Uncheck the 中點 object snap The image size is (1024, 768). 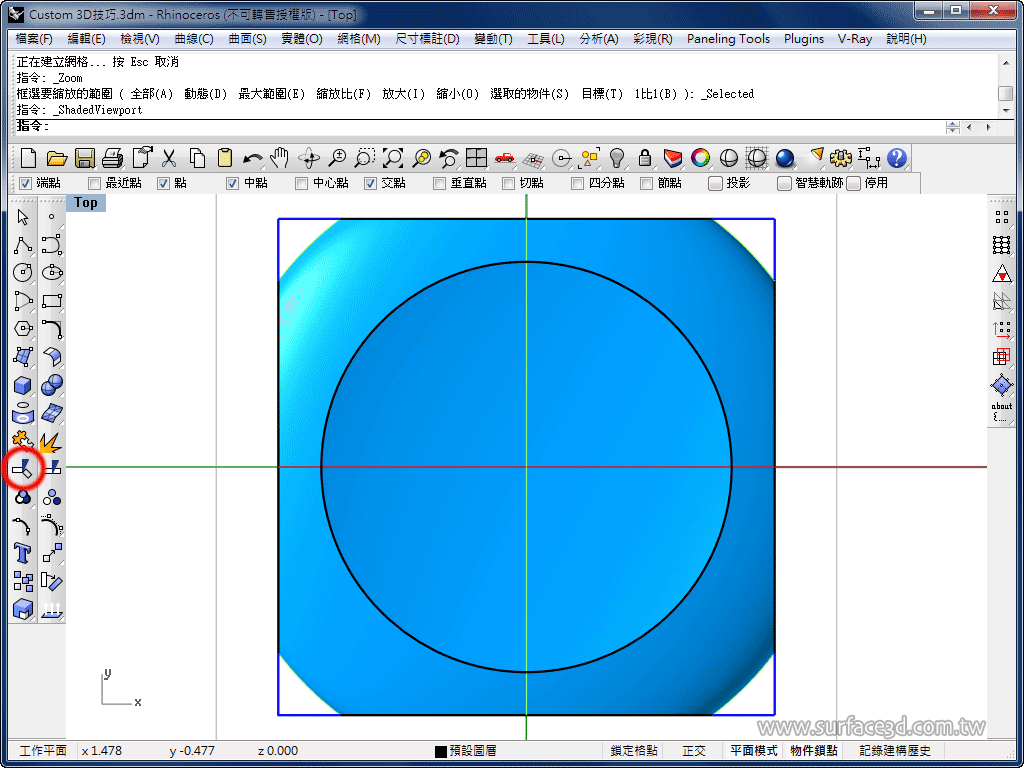pos(232,184)
